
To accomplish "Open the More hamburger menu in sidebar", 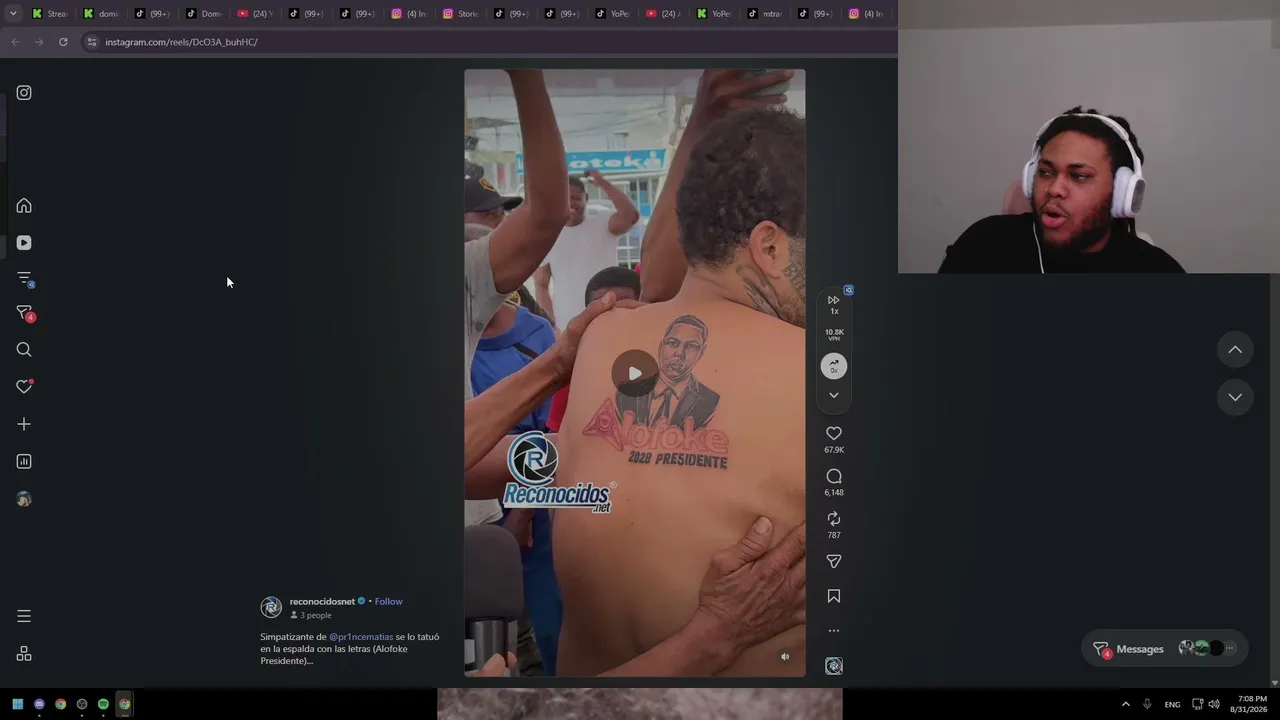I will [24, 616].
